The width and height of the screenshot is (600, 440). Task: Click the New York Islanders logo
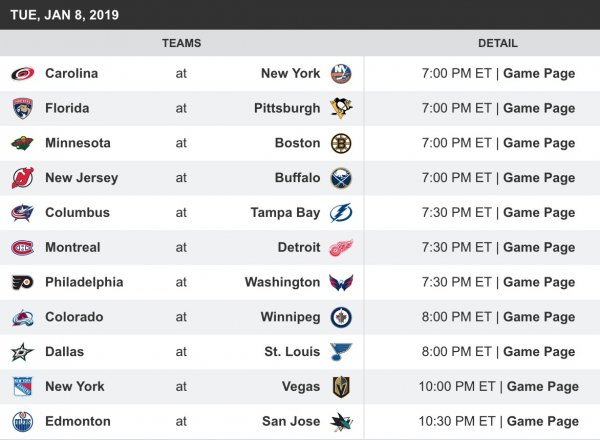(x=341, y=73)
